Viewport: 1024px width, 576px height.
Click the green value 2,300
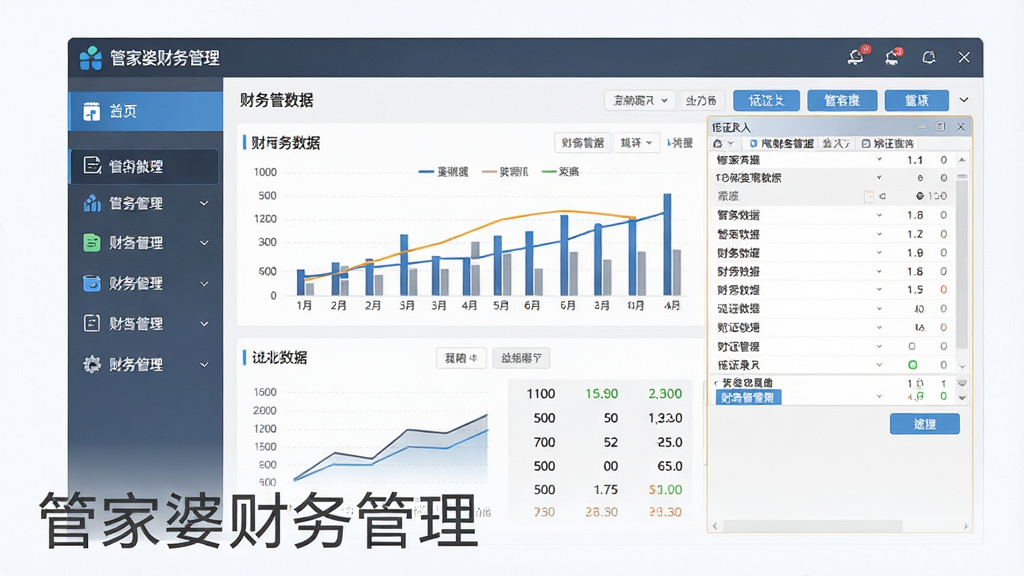tap(665, 394)
